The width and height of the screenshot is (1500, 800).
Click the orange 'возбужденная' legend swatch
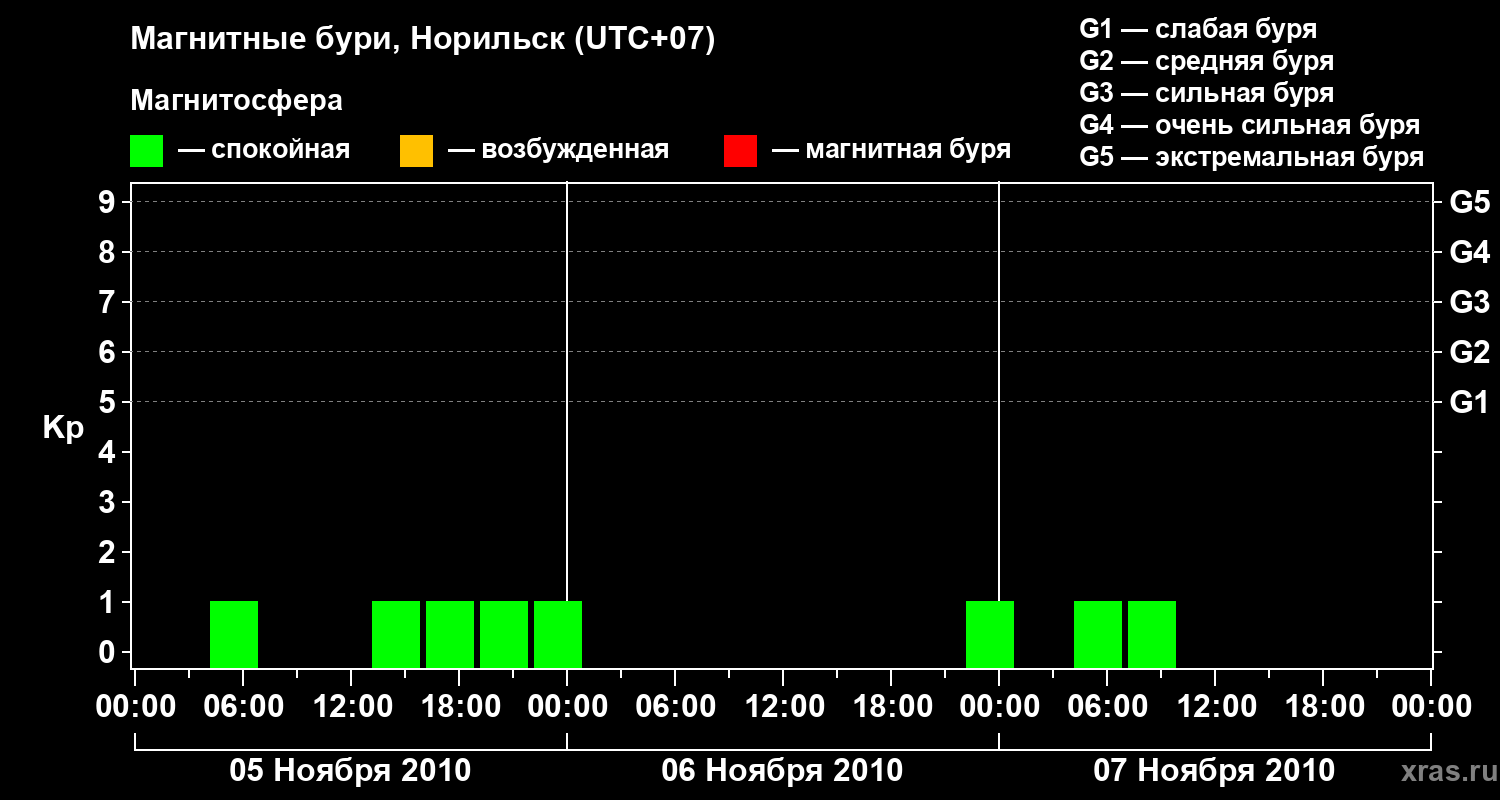[x=416, y=151]
